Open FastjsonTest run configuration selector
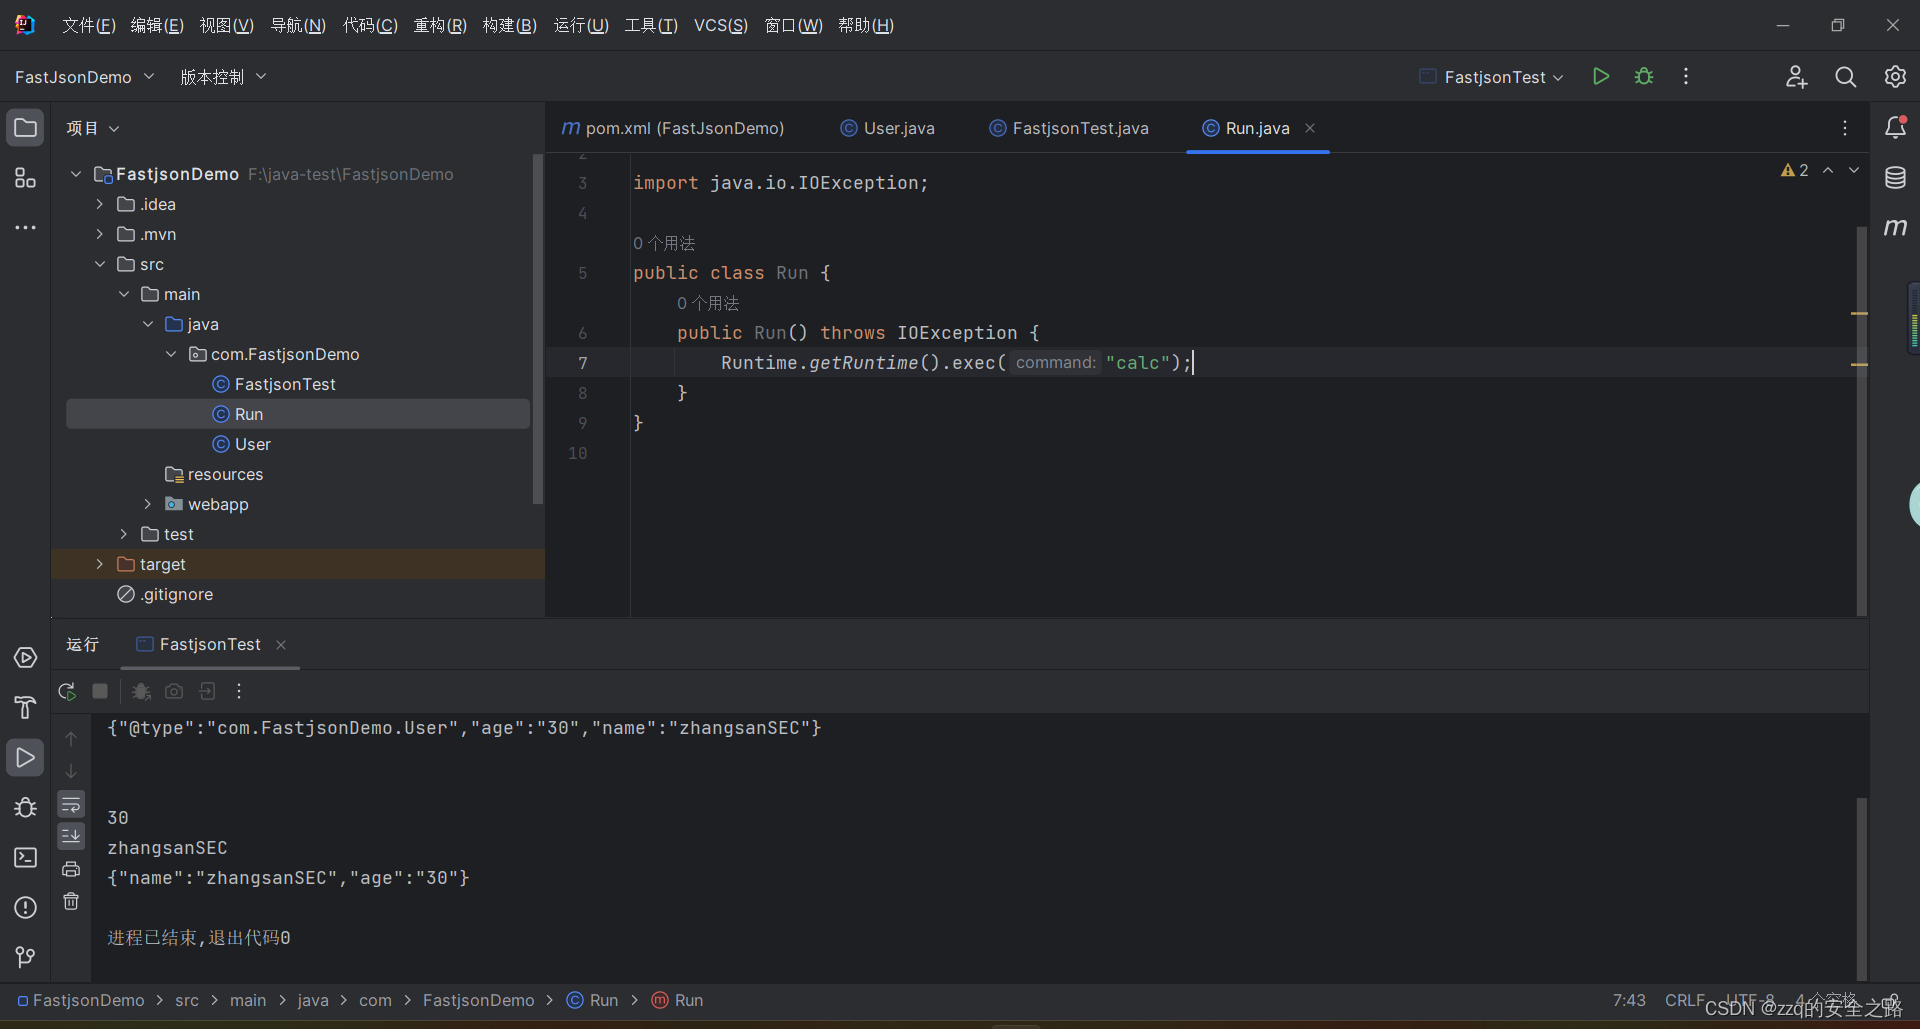The height and width of the screenshot is (1029, 1920). click(1491, 77)
